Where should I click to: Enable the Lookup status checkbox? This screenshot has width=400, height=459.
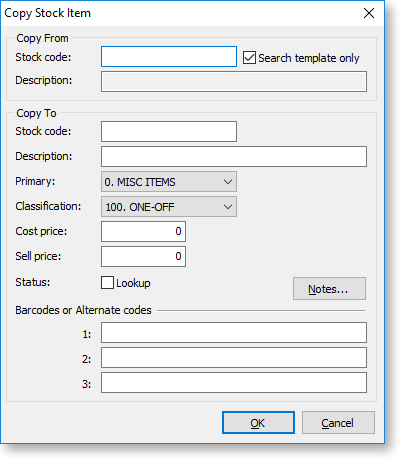(x=107, y=283)
